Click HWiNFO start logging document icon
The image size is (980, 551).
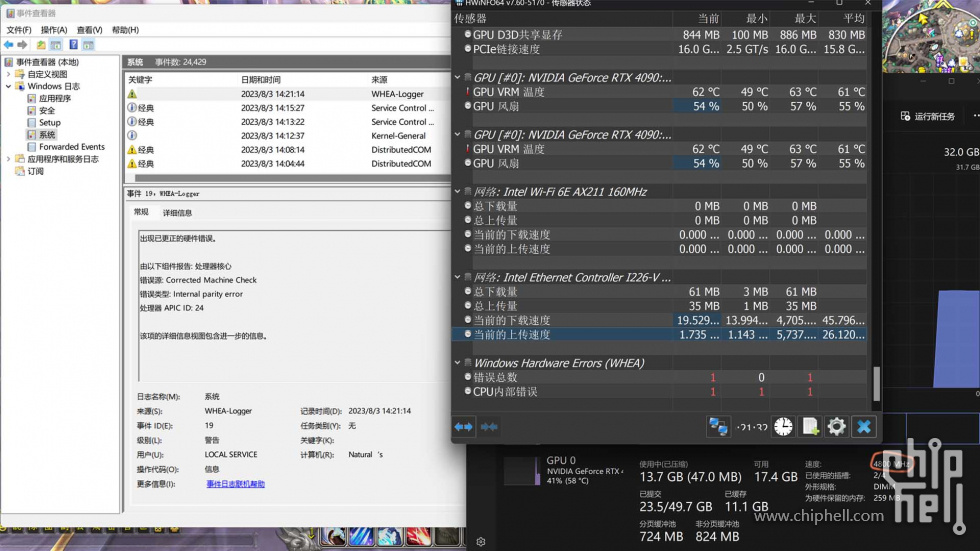point(810,427)
